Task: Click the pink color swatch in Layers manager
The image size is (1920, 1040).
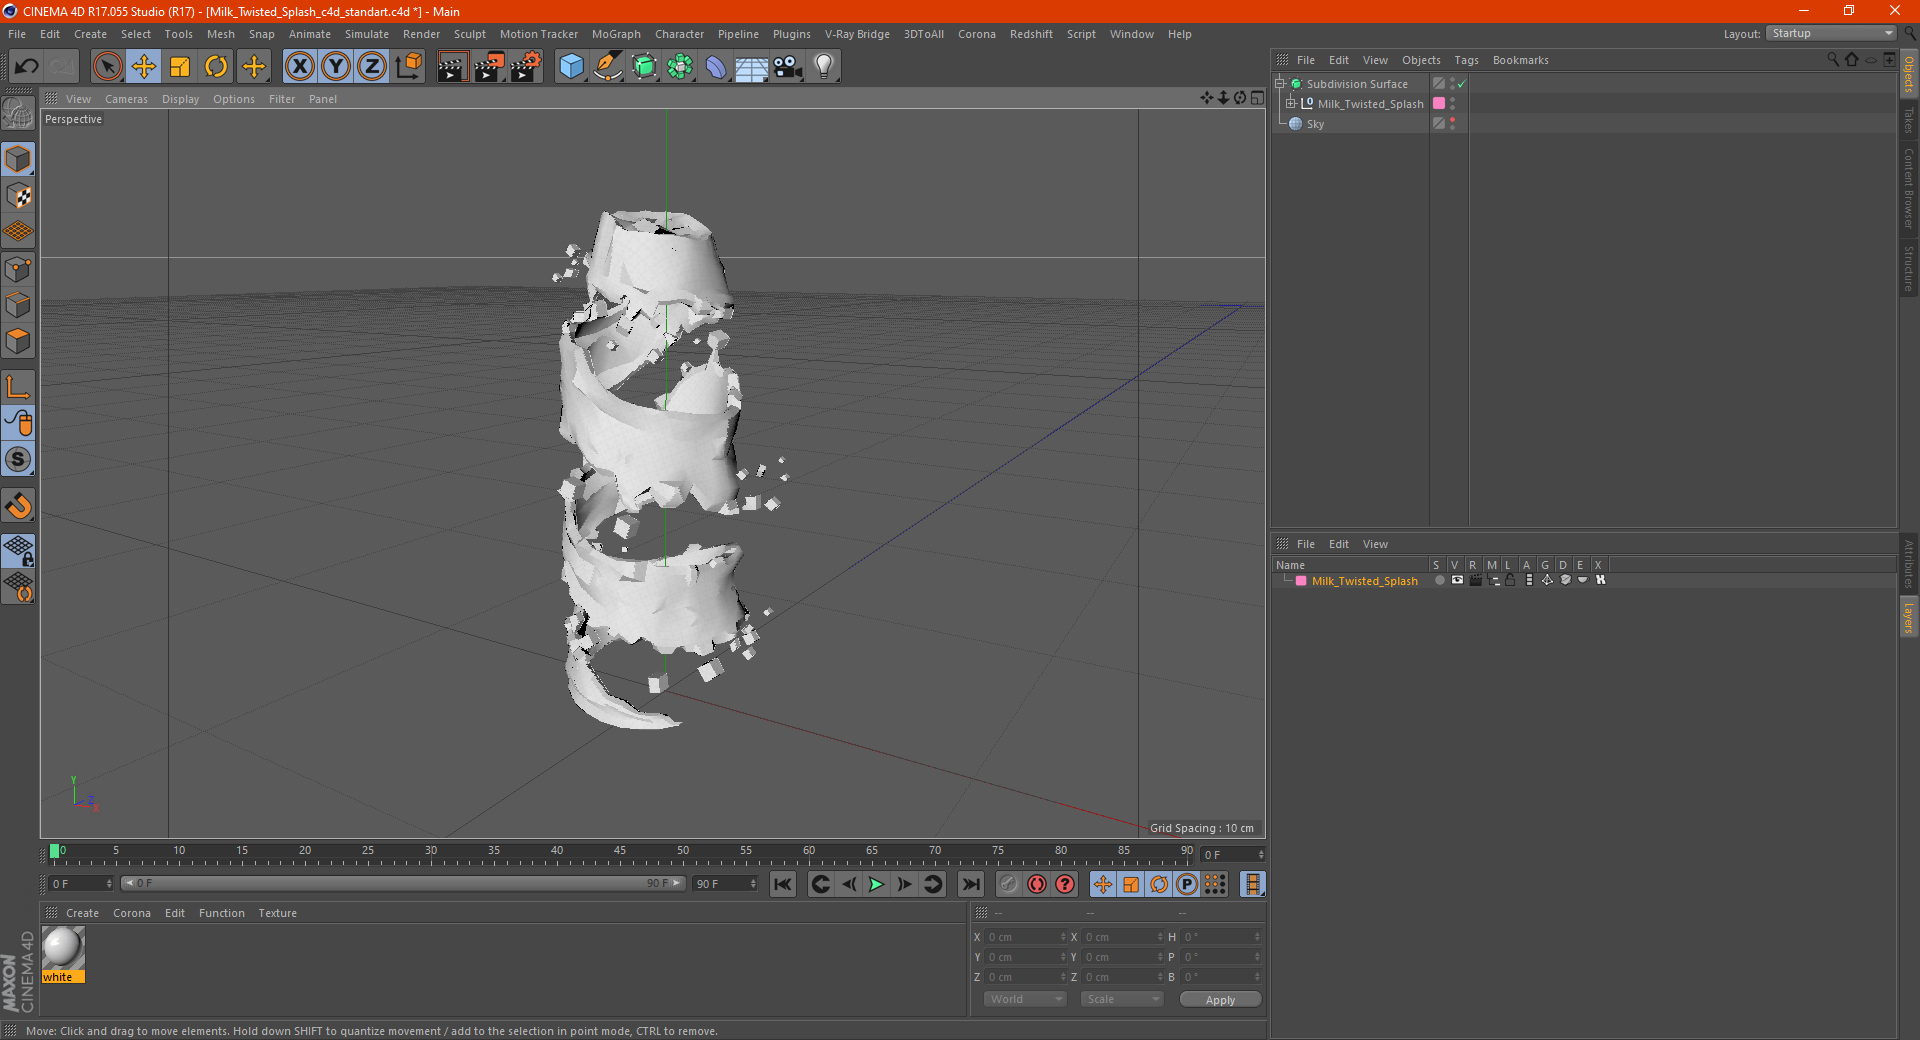Action: pos(1301,581)
